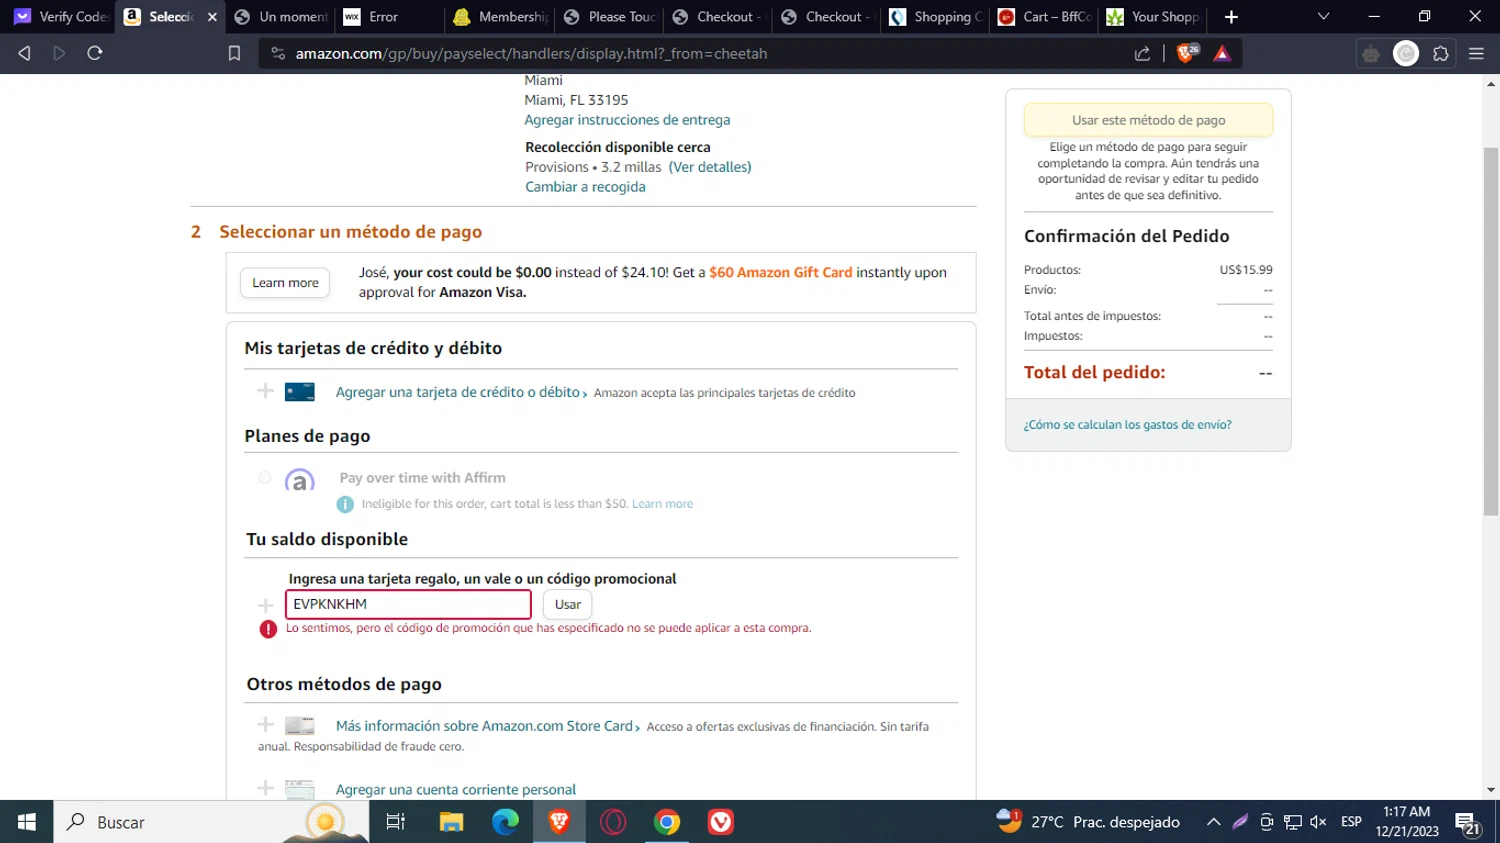Open Brave browser taskbar icon

(559, 822)
